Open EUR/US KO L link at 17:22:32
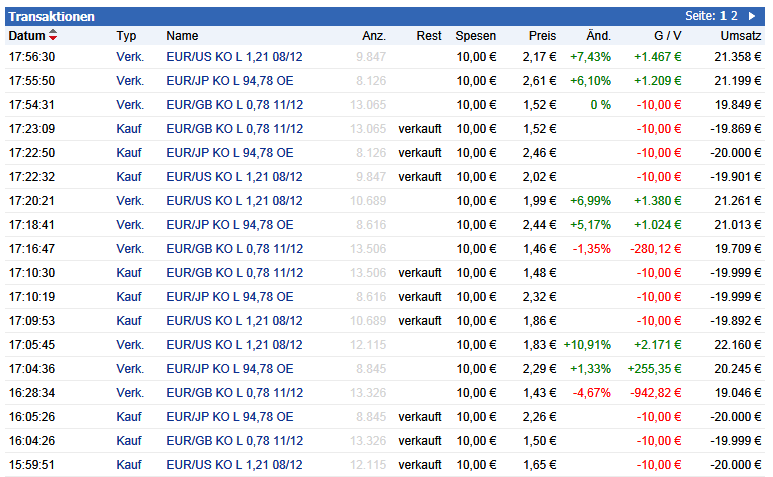The height and width of the screenshot is (477, 773). tap(234, 176)
